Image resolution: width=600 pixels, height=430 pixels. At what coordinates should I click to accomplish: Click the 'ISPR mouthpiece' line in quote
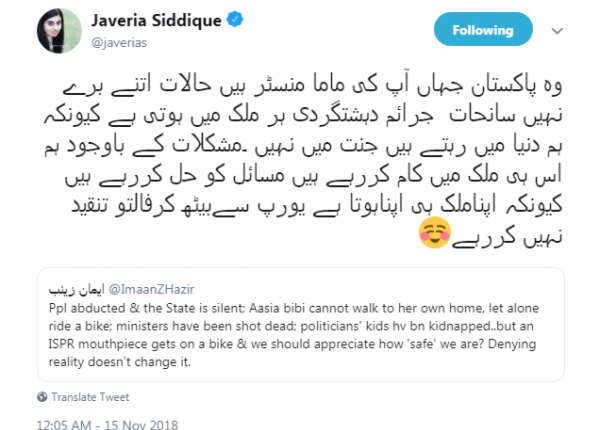[292, 344]
